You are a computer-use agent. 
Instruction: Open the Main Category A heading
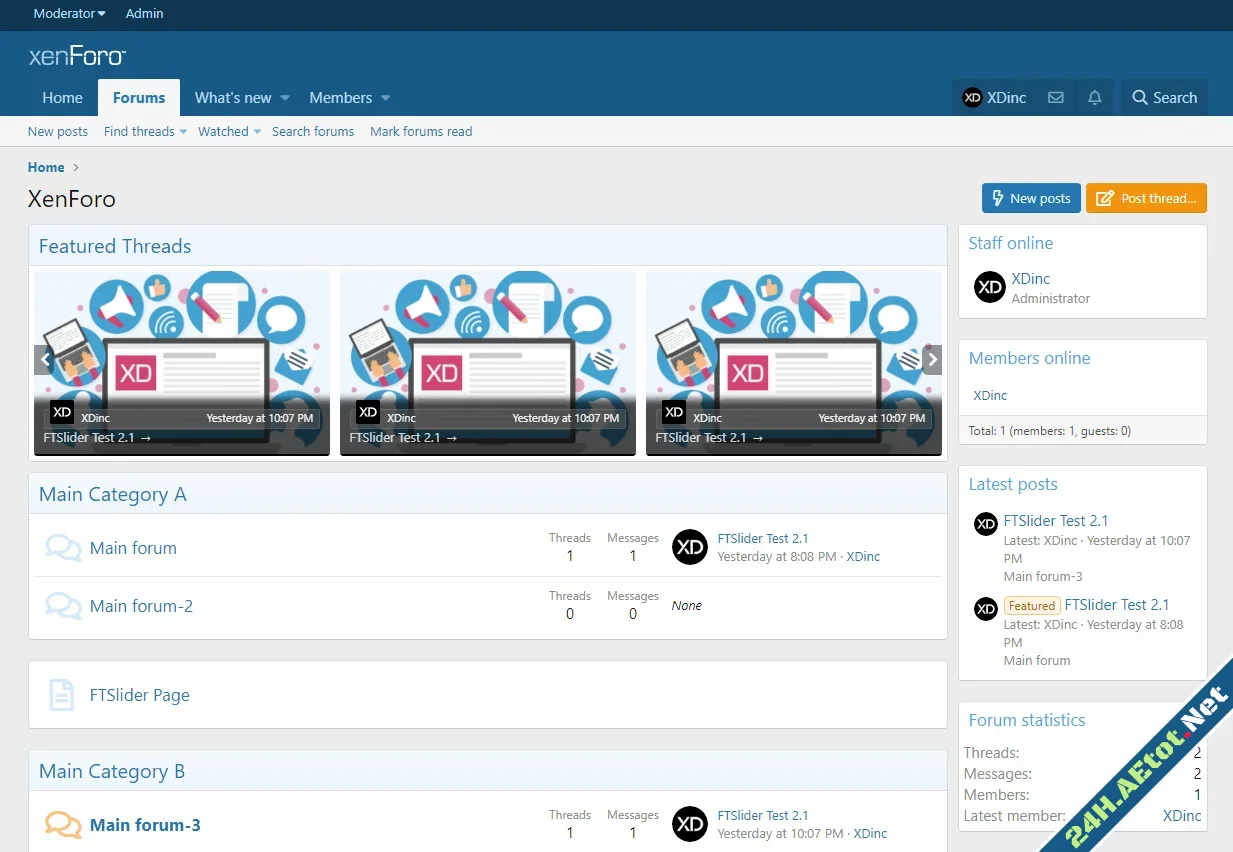113,494
